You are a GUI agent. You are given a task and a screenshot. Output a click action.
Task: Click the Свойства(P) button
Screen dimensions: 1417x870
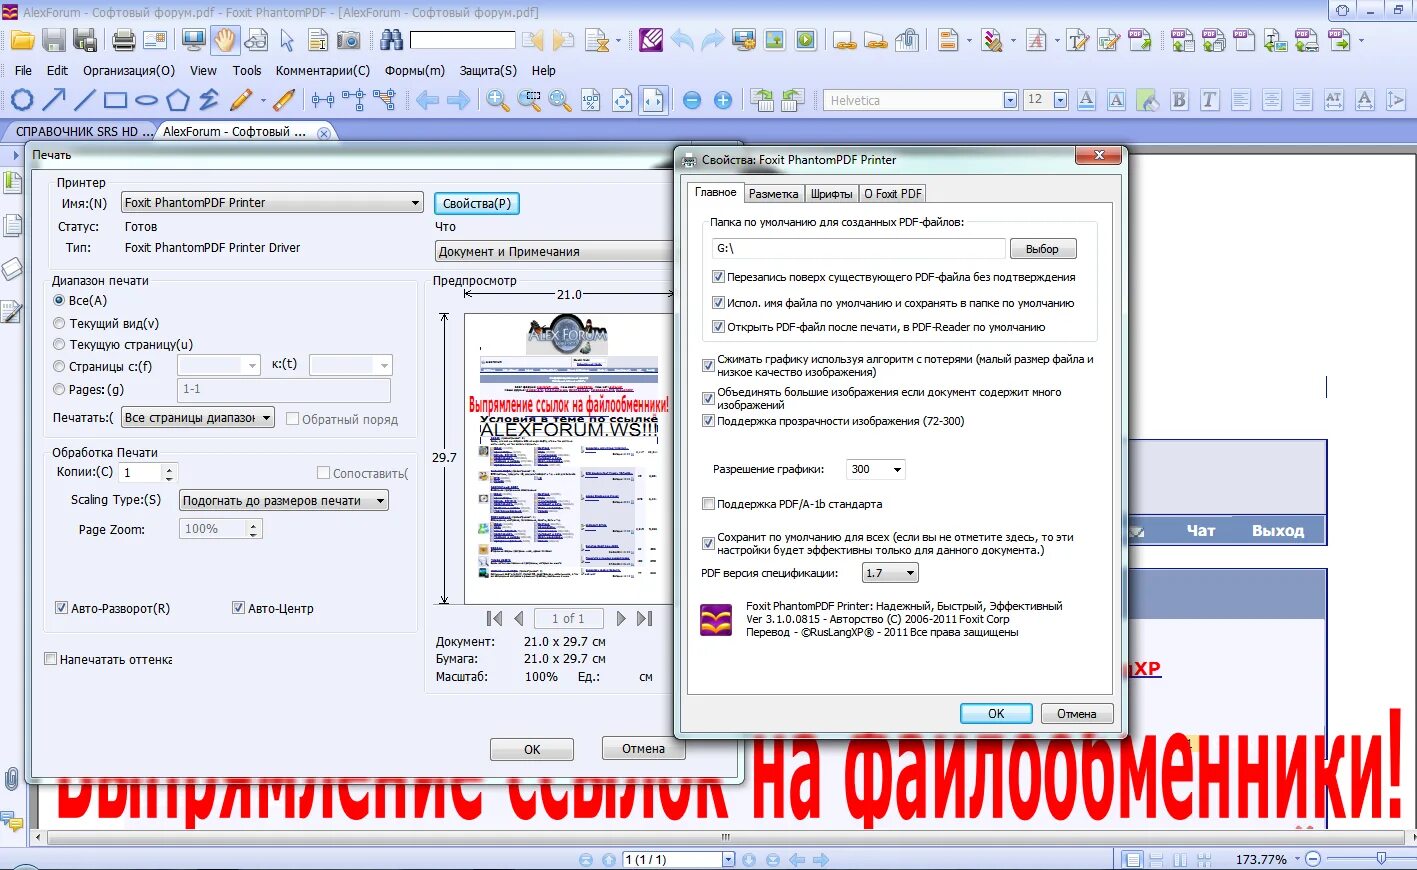tap(476, 203)
